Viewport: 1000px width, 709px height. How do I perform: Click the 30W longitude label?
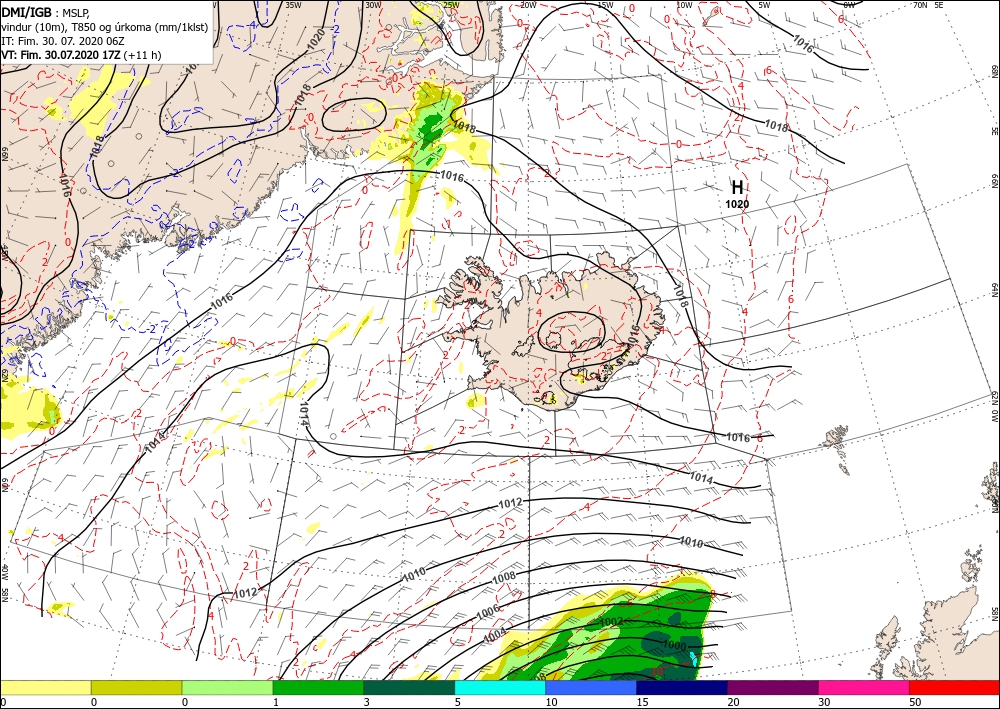pos(373,4)
